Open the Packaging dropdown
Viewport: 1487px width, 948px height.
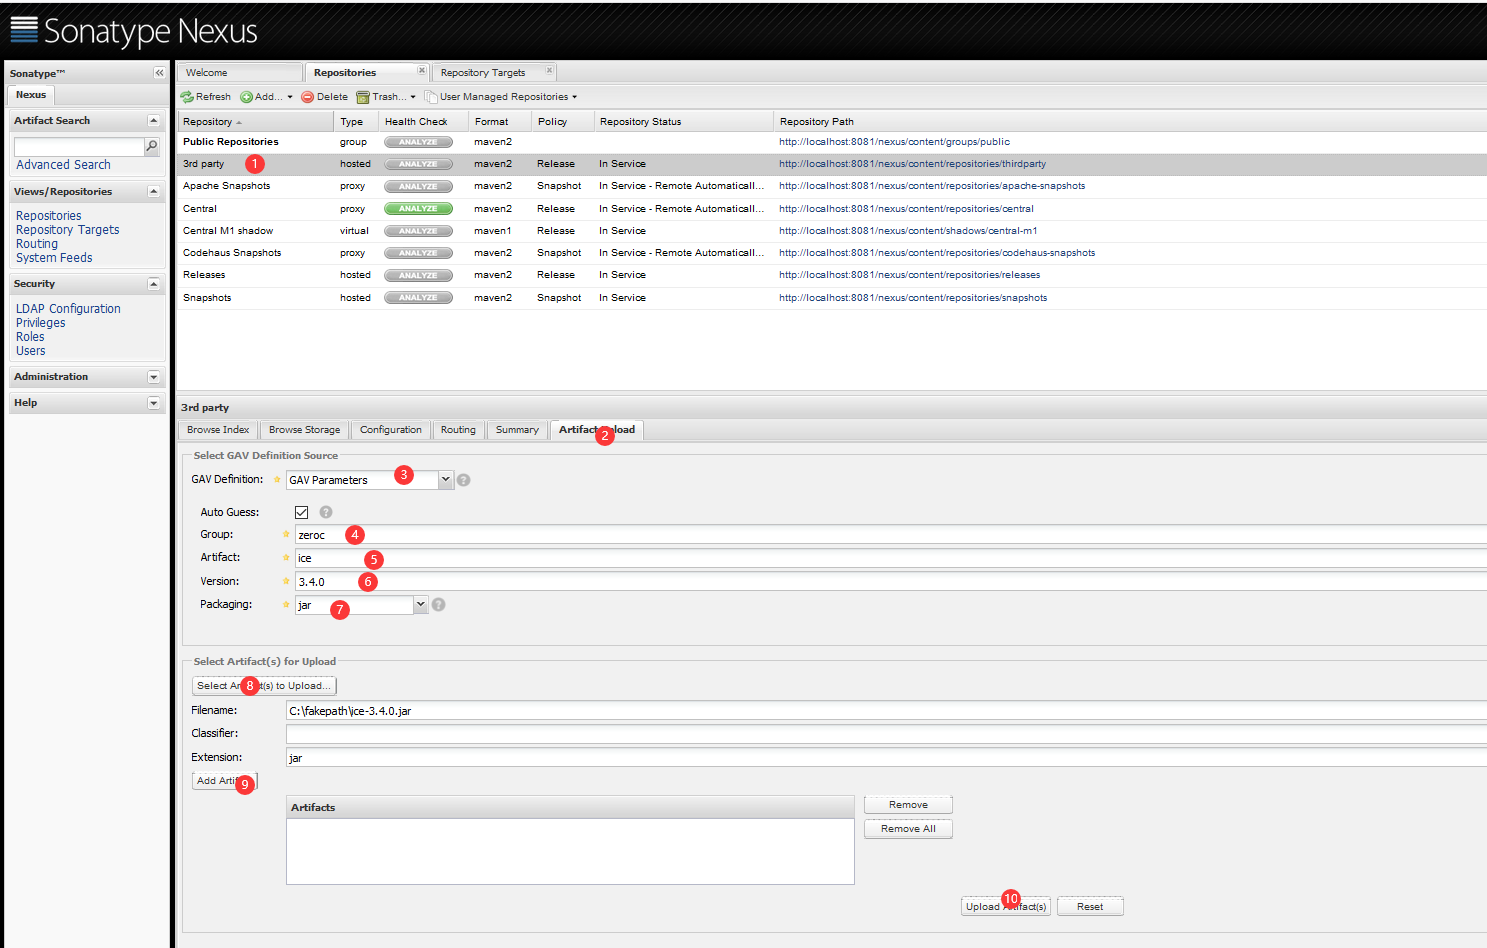[x=421, y=605]
